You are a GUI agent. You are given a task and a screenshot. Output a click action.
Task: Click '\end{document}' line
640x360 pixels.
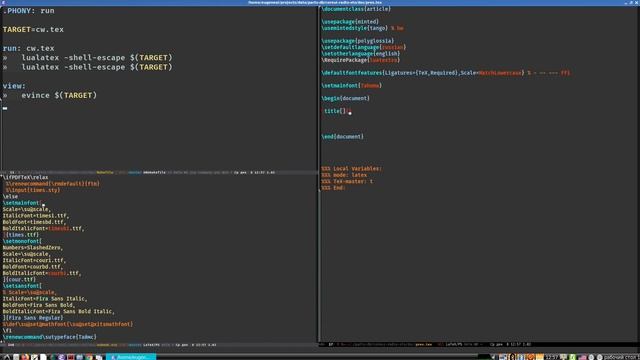[x=342, y=137]
